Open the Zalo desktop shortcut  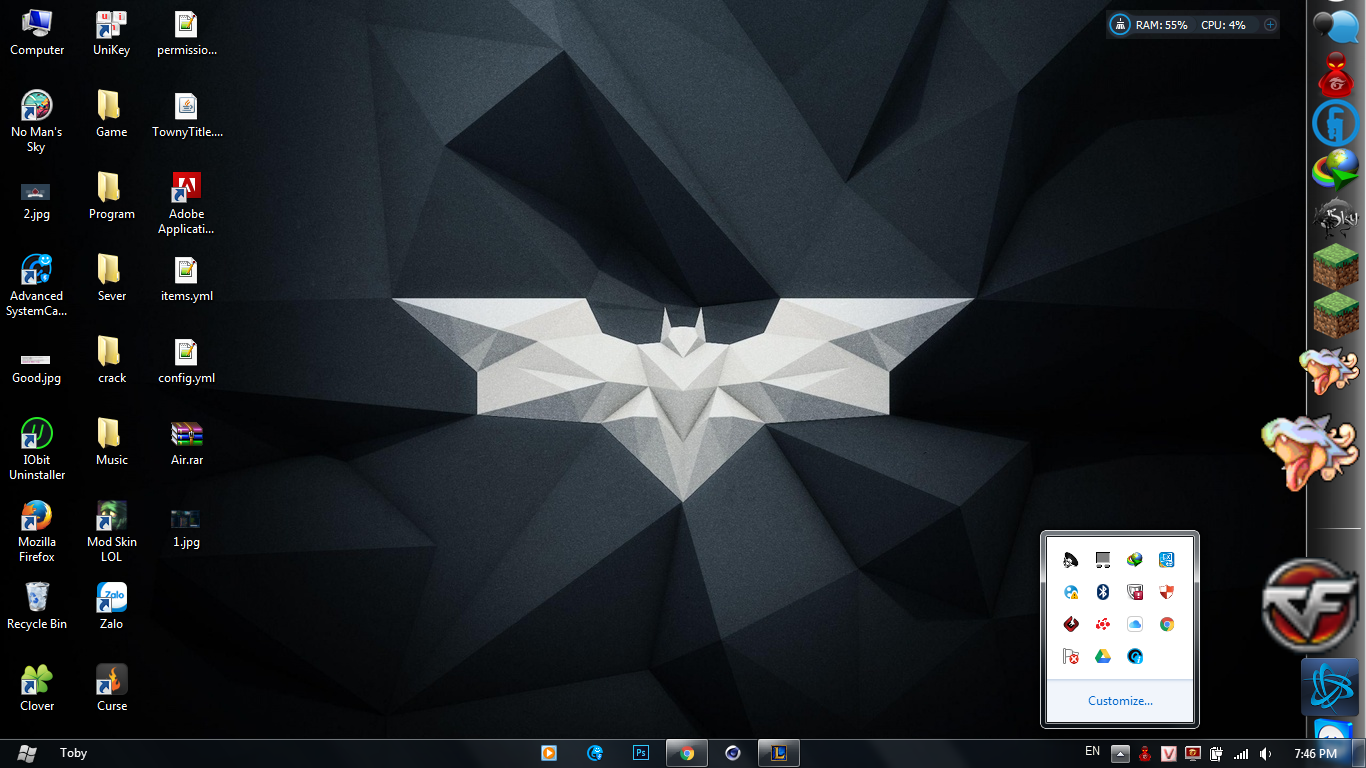click(111, 606)
